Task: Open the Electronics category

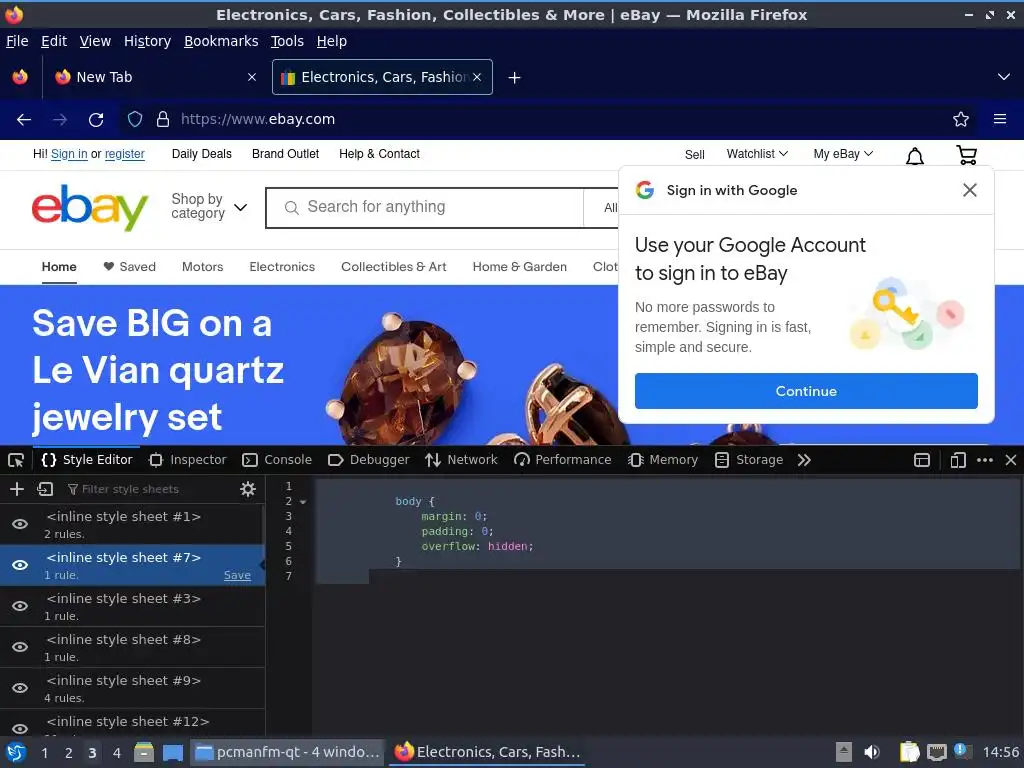Action: point(282,267)
